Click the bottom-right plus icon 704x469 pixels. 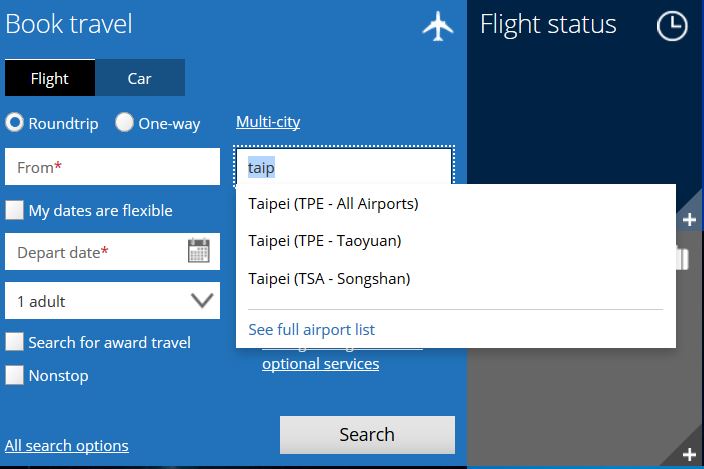689,455
